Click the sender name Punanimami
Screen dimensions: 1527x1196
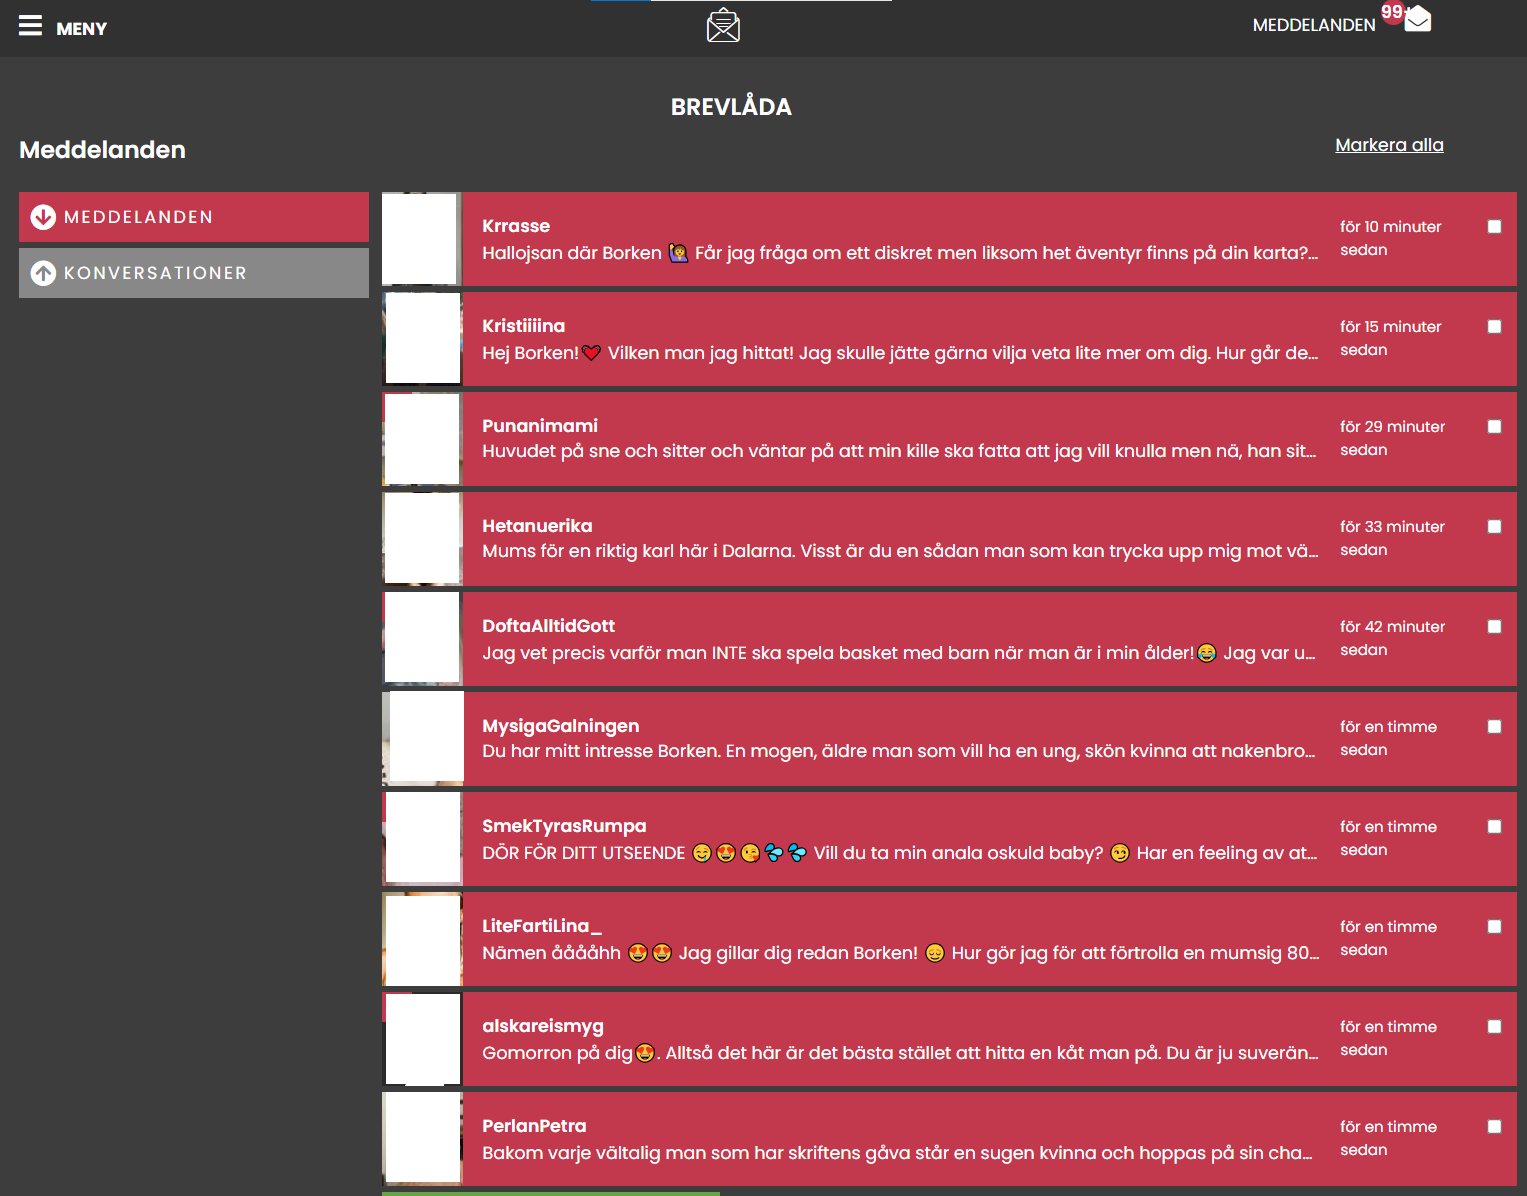540,426
